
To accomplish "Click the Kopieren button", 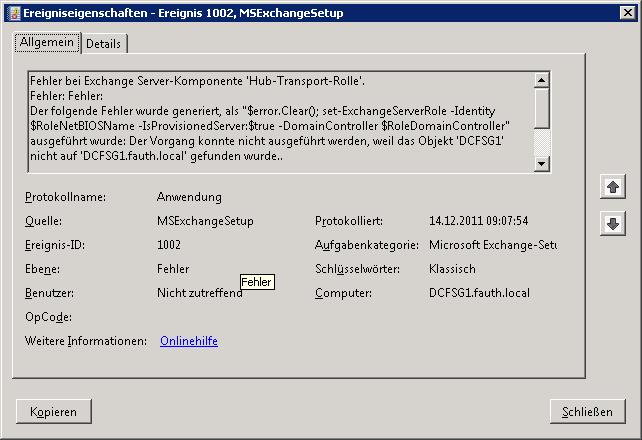I will coord(54,411).
